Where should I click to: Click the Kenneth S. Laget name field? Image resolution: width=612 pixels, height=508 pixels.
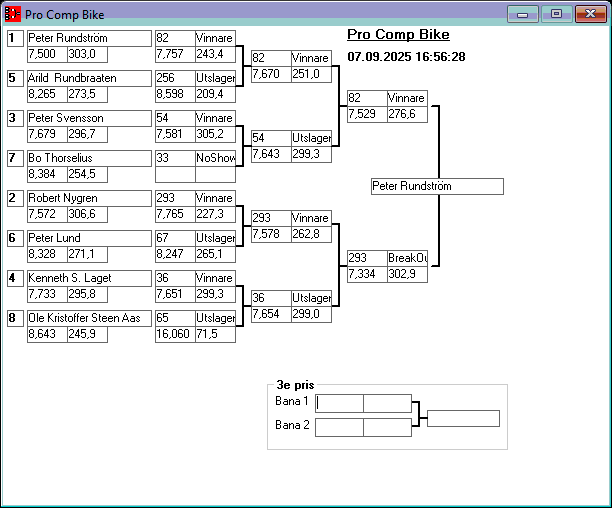tap(88, 278)
